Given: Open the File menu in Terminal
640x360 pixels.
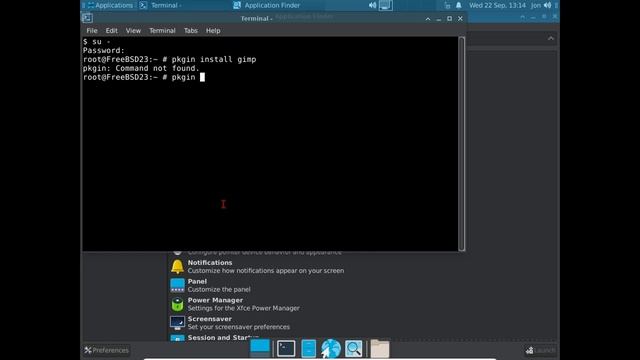Looking at the screenshot, I should click(x=92, y=31).
